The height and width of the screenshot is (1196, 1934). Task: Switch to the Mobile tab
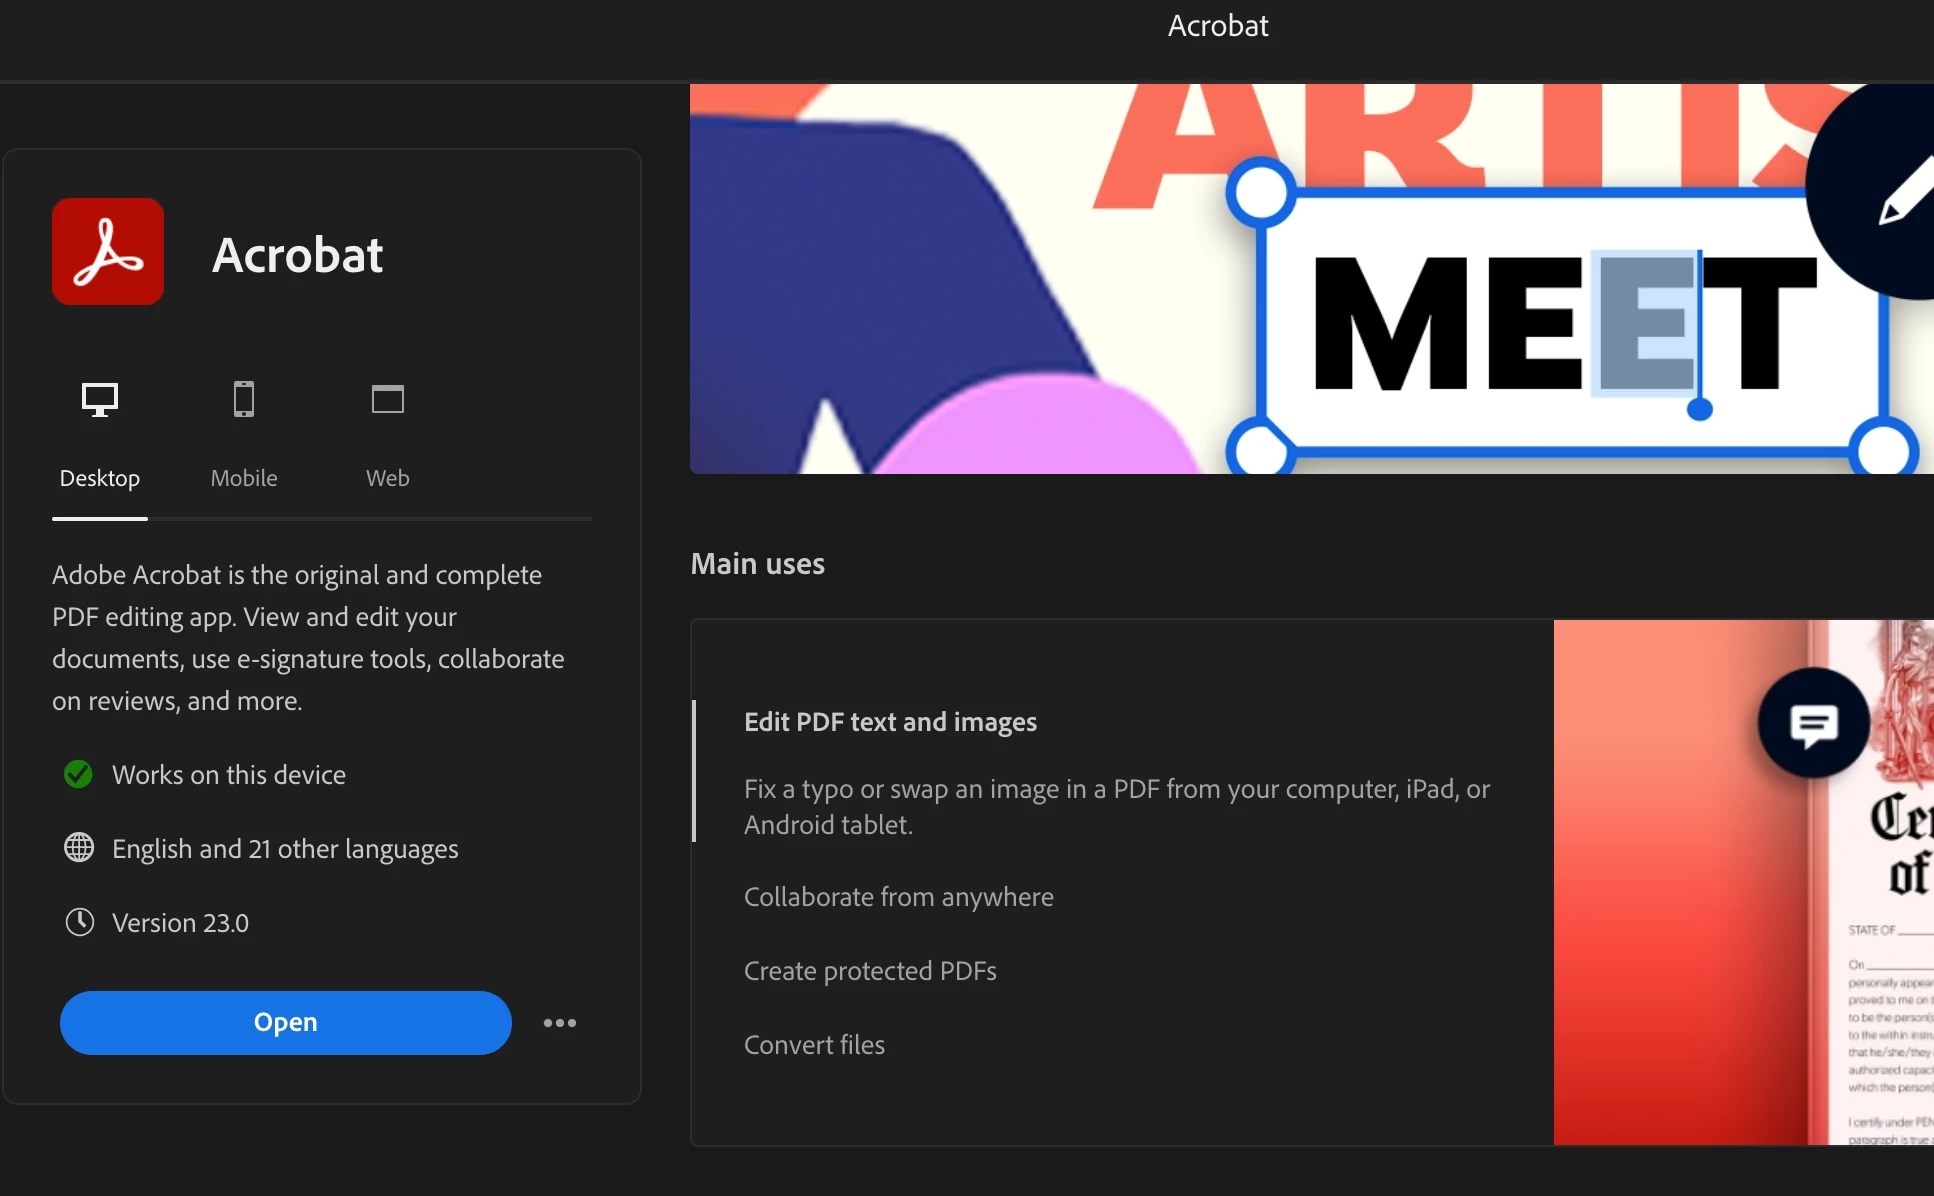(x=244, y=478)
